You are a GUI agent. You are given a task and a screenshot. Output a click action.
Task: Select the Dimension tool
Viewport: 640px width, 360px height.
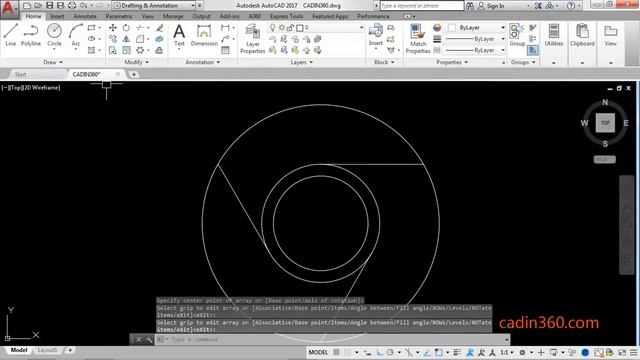click(x=204, y=35)
